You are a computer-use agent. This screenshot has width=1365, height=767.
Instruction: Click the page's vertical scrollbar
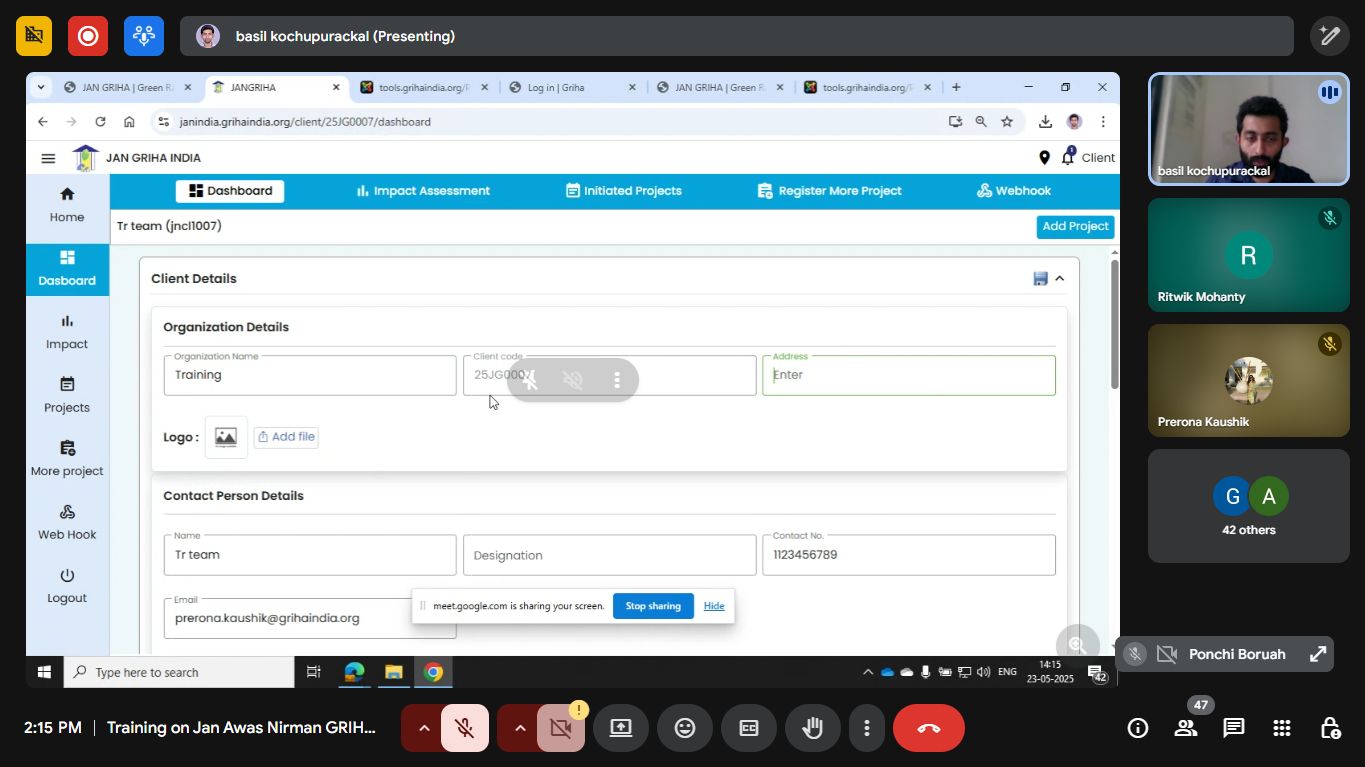coord(1114,325)
